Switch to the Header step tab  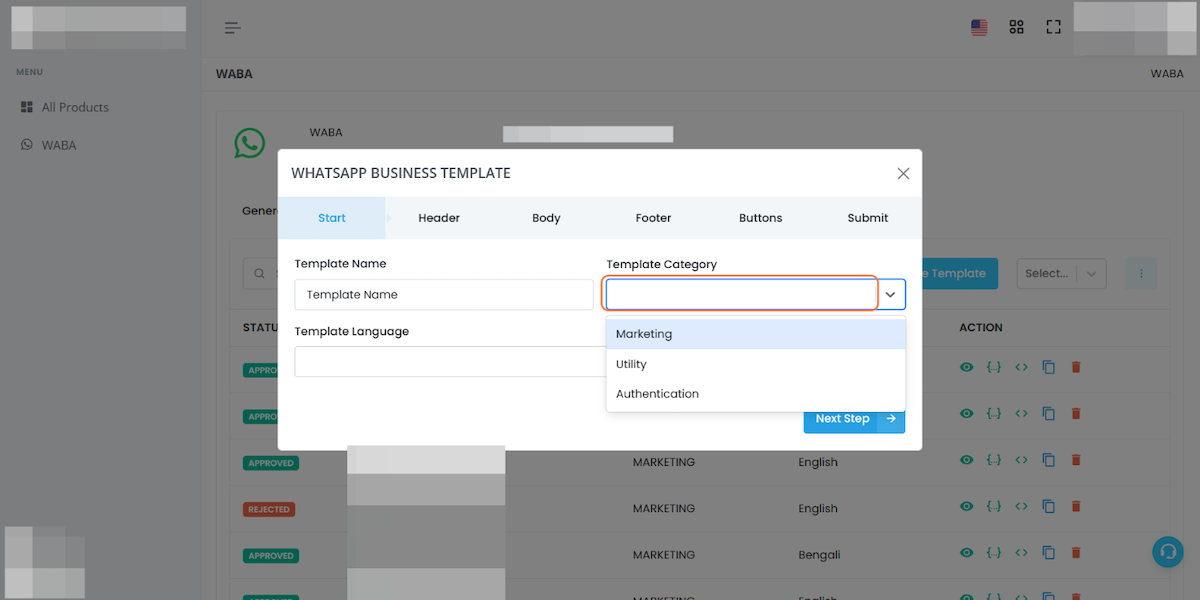[x=439, y=218]
